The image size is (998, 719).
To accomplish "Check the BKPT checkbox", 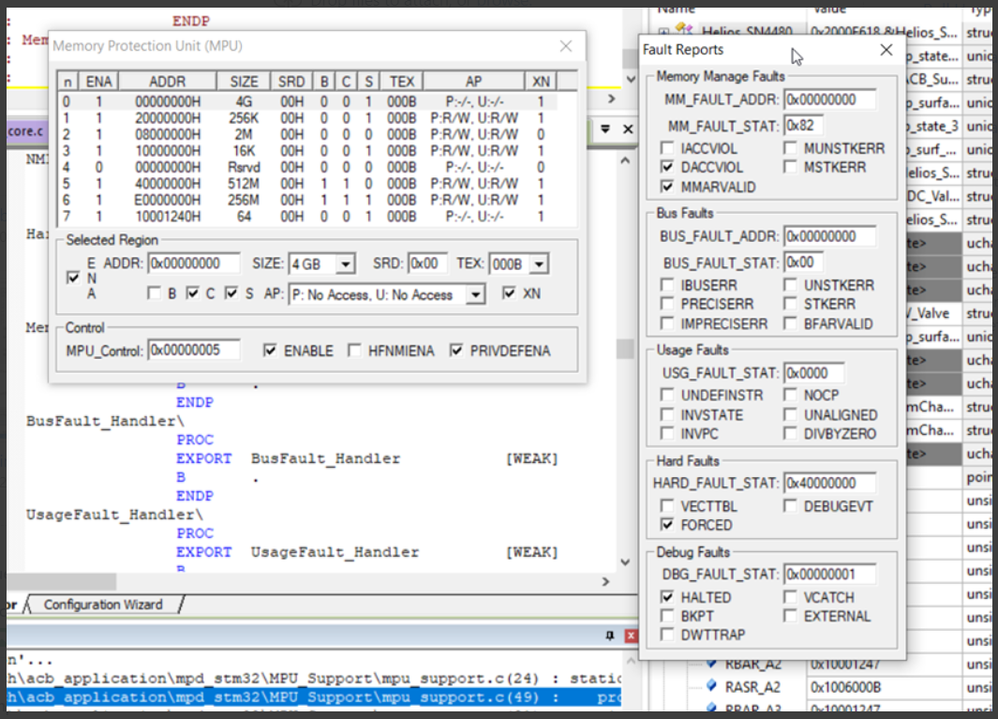I will click(667, 616).
